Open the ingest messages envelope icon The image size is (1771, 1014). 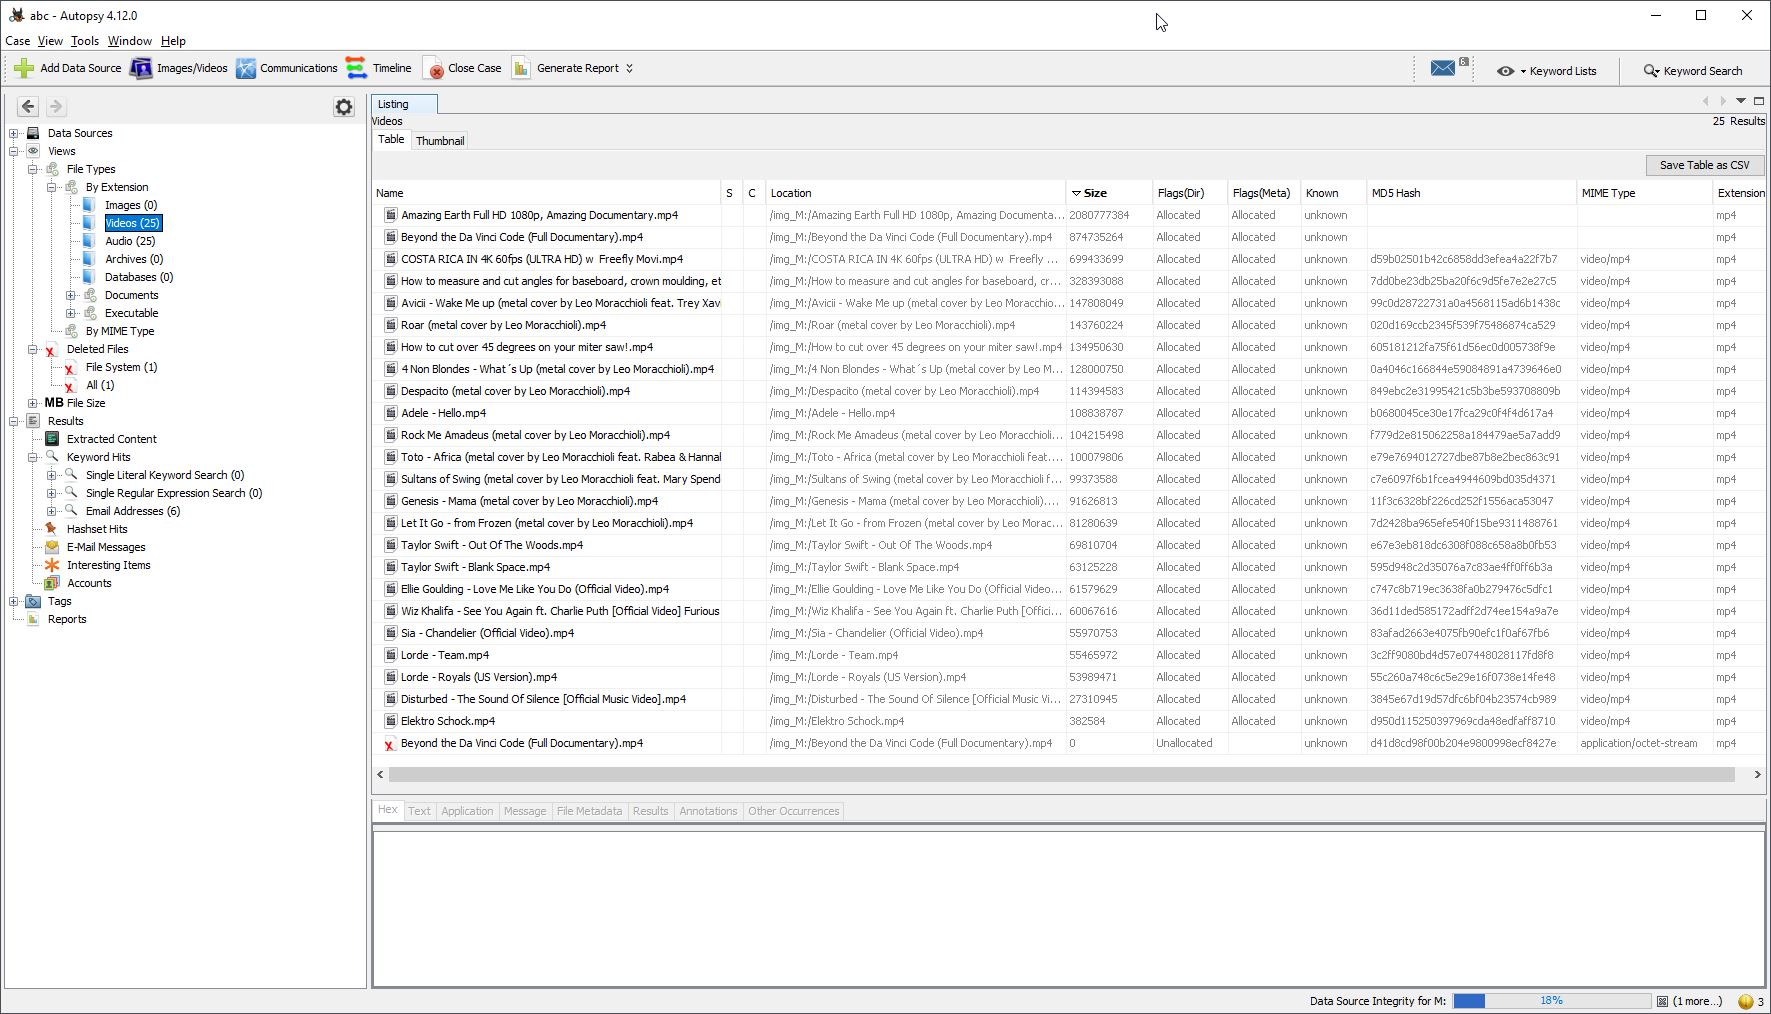1443,68
